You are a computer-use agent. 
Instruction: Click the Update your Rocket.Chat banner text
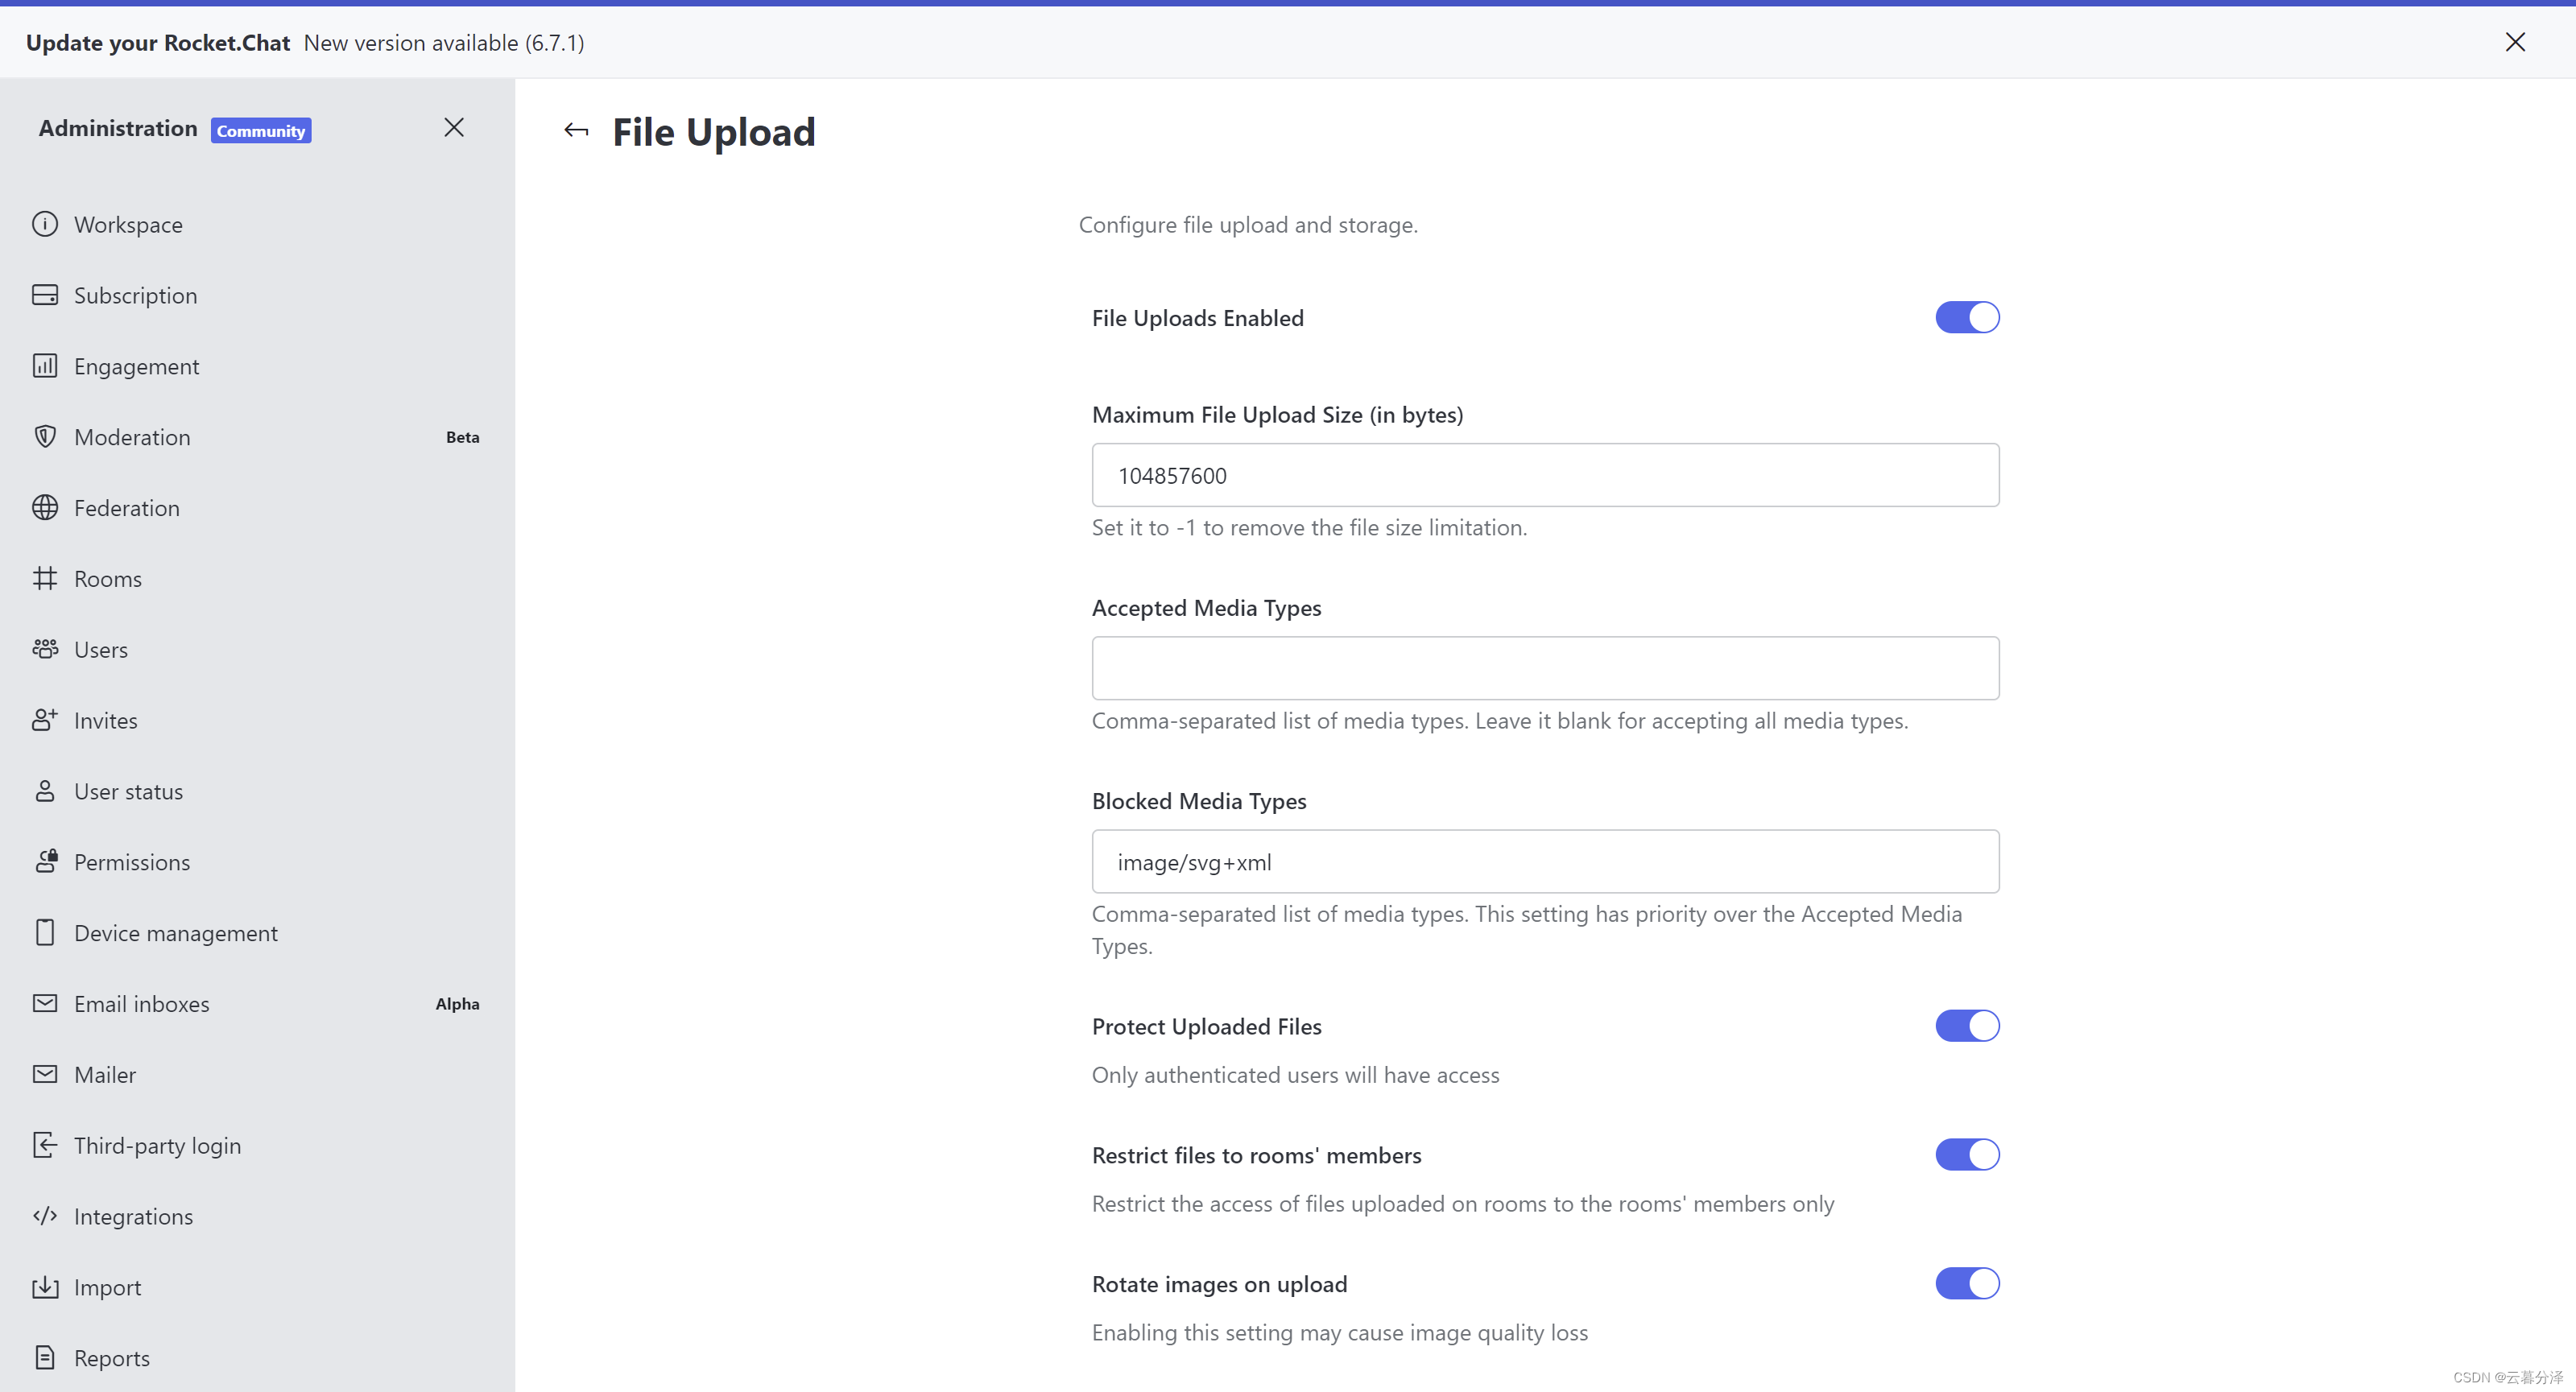tap(158, 43)
